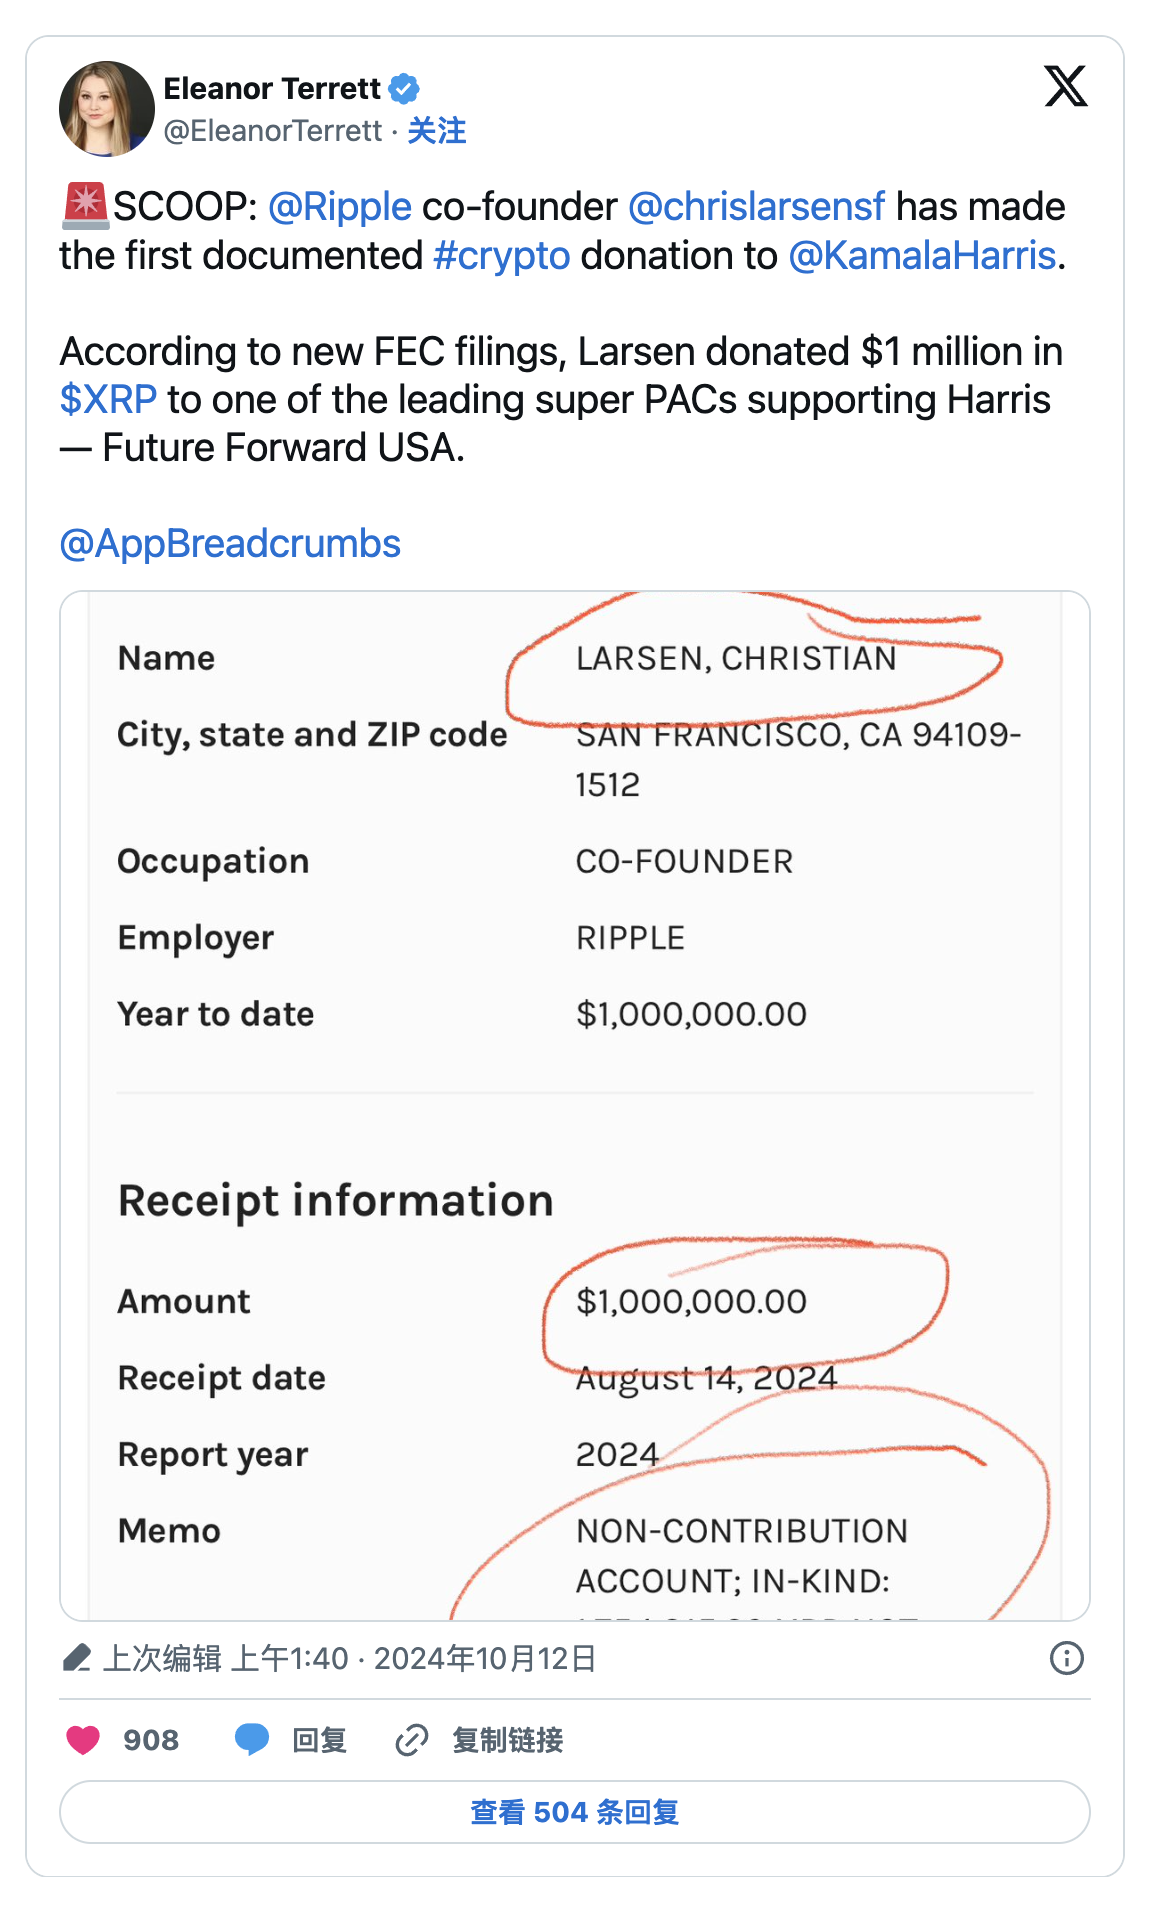This screenshot has width=1158, height=1908.
Task: Open the tweet info circle icon
Action: click(x=1066, y=1658)
